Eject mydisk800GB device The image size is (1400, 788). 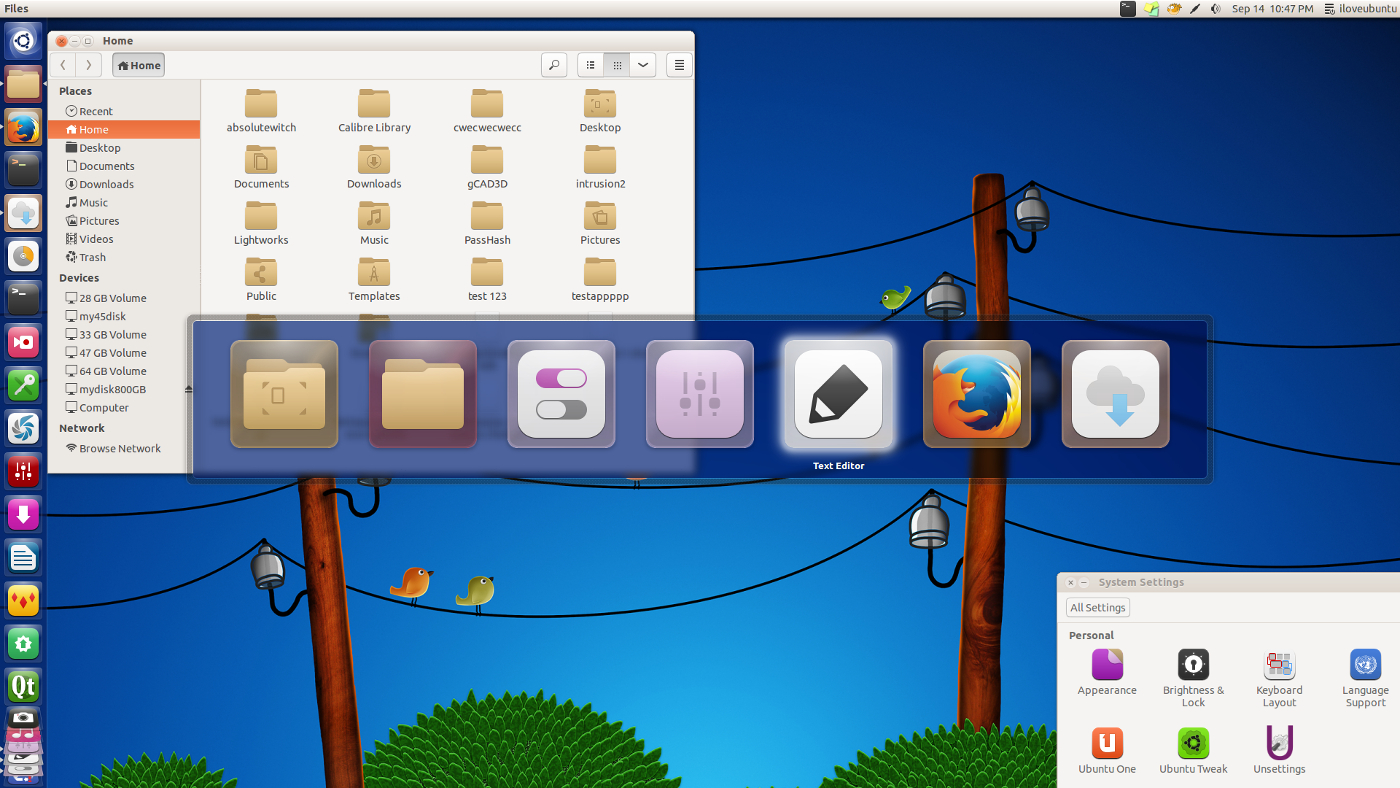pos(189,389)
